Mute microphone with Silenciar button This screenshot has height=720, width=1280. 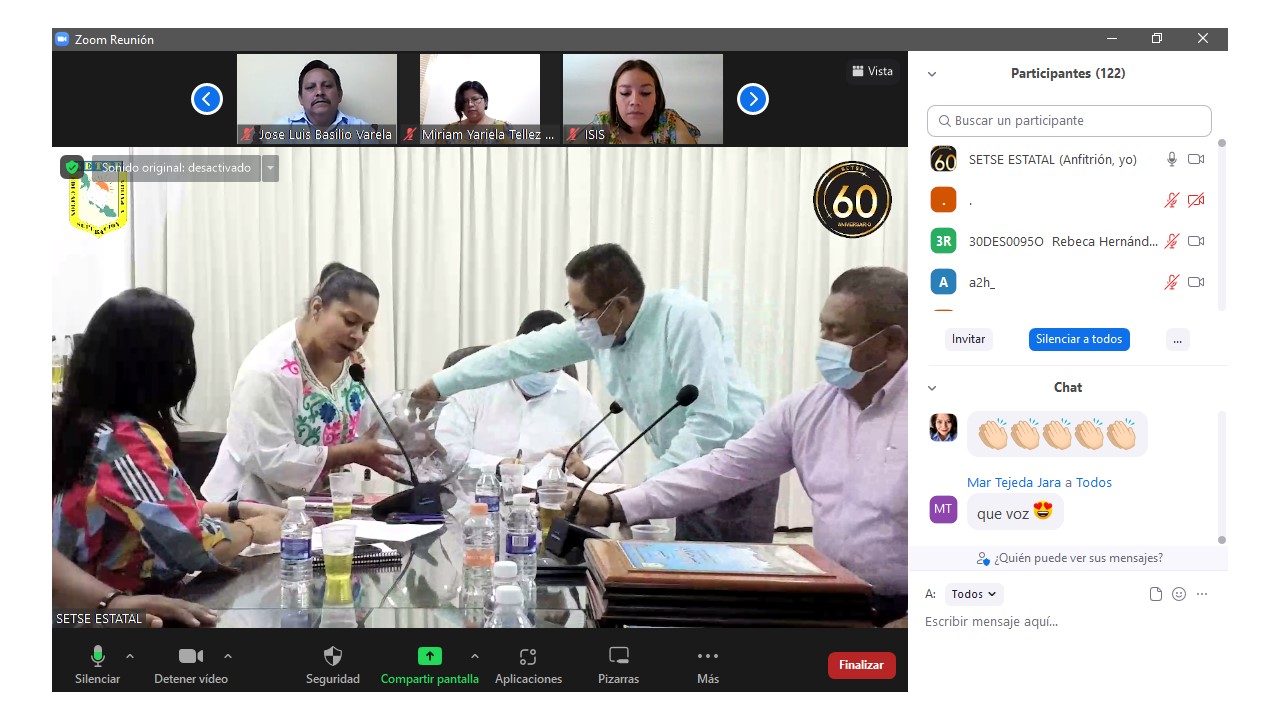[x=97, y=657]
